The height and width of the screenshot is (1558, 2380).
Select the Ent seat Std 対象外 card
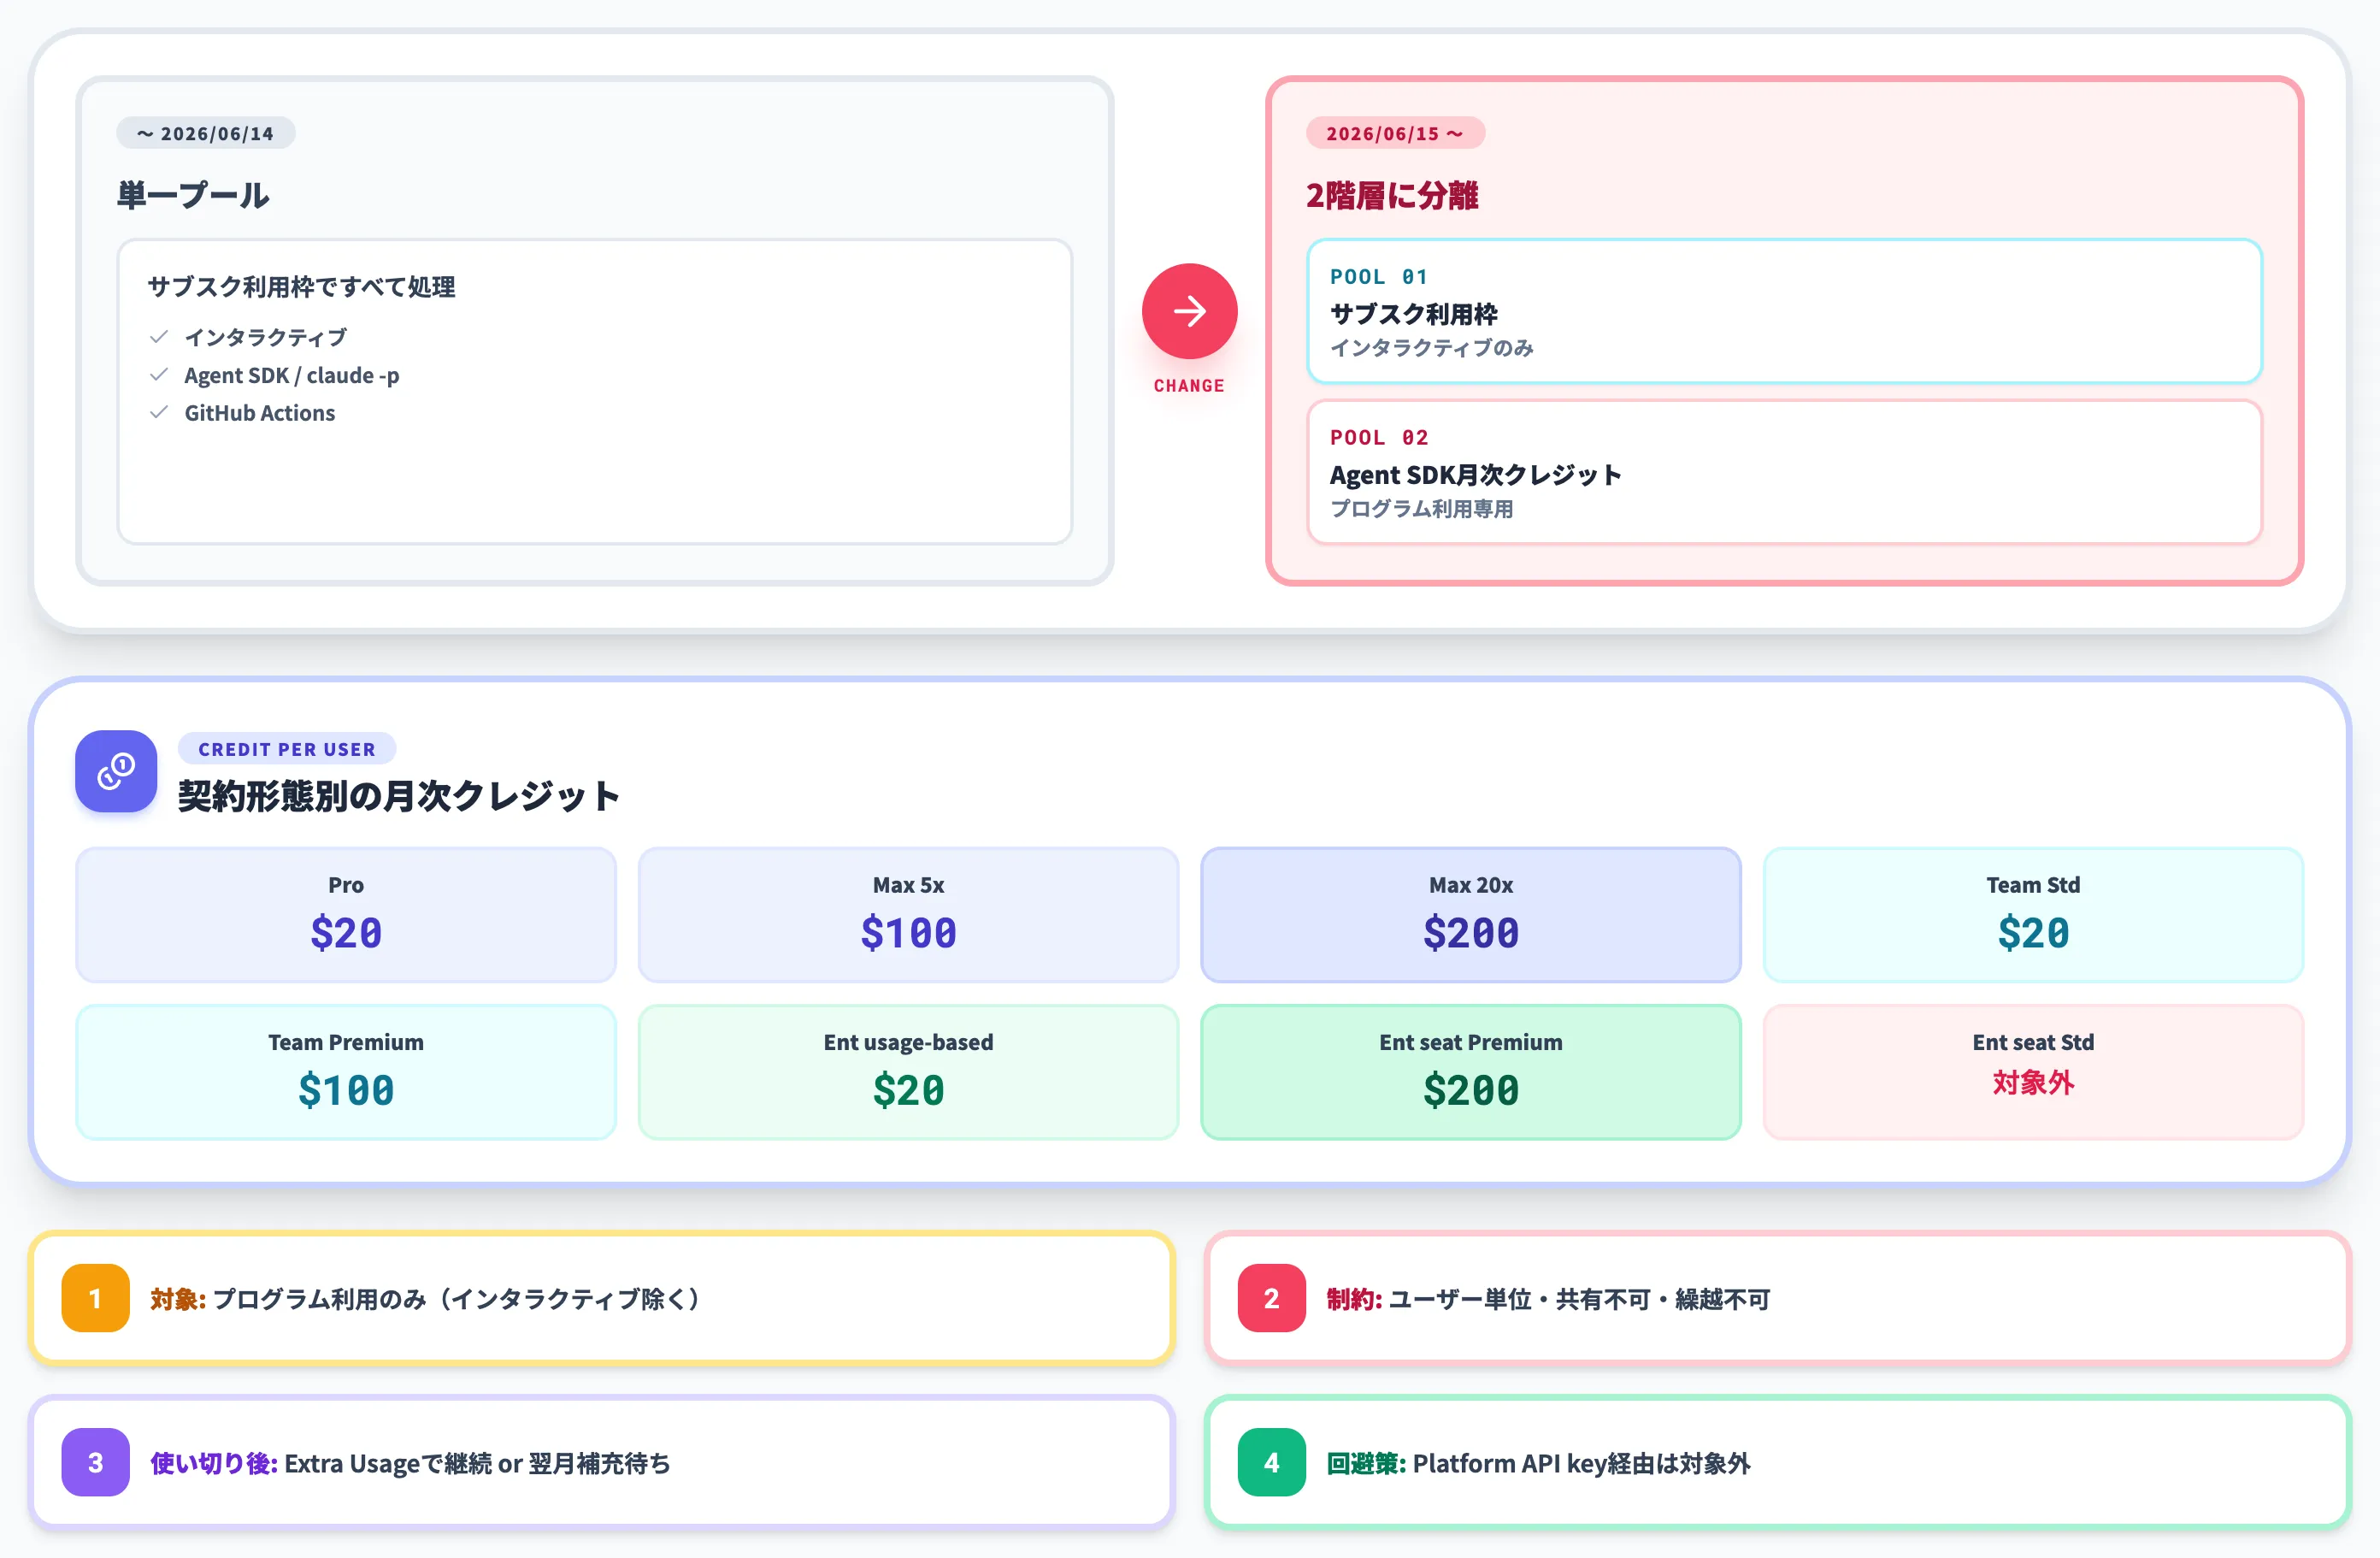[x=2033, y=1072]
